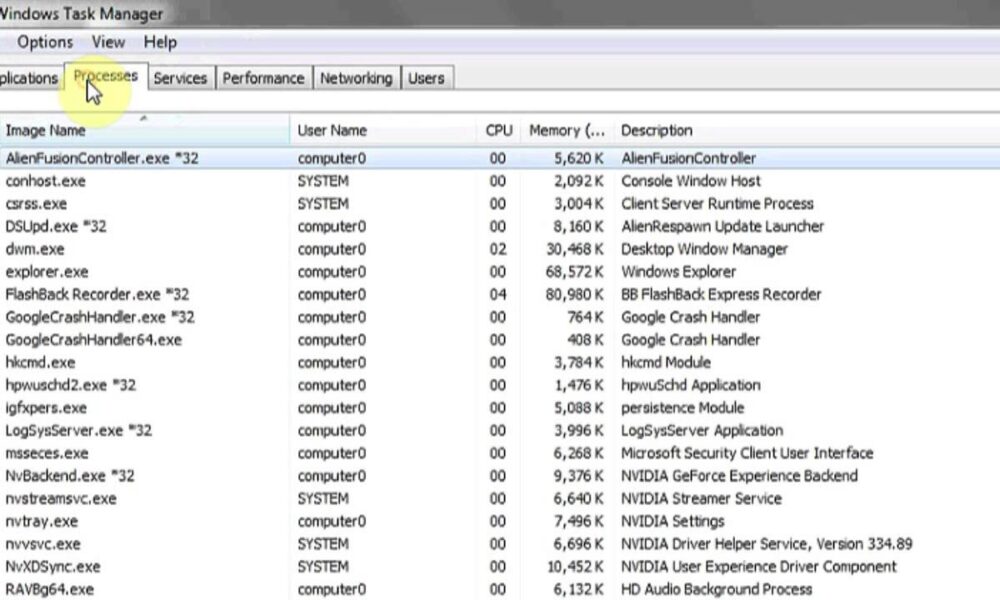Select the nvtray.exe process
The width and height of the screenshot is (1000, 600).
pos(500,521)
